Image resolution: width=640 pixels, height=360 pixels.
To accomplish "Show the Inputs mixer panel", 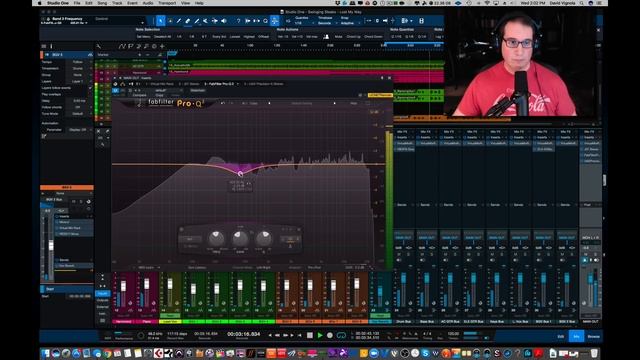I will coord(102,293).
